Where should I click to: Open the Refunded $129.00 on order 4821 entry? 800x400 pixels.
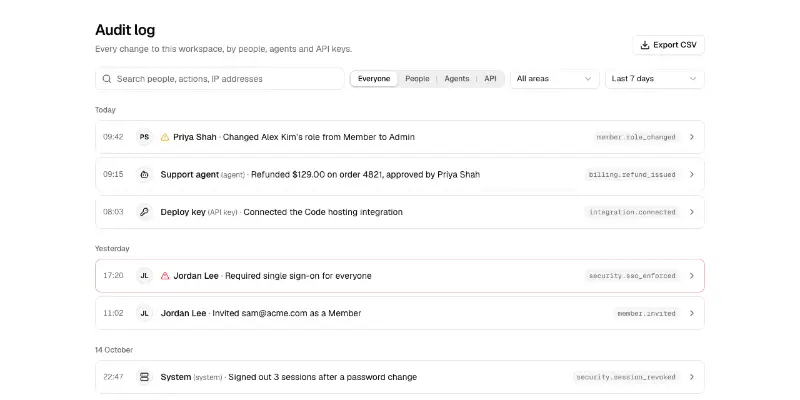(x=399, y=174)
